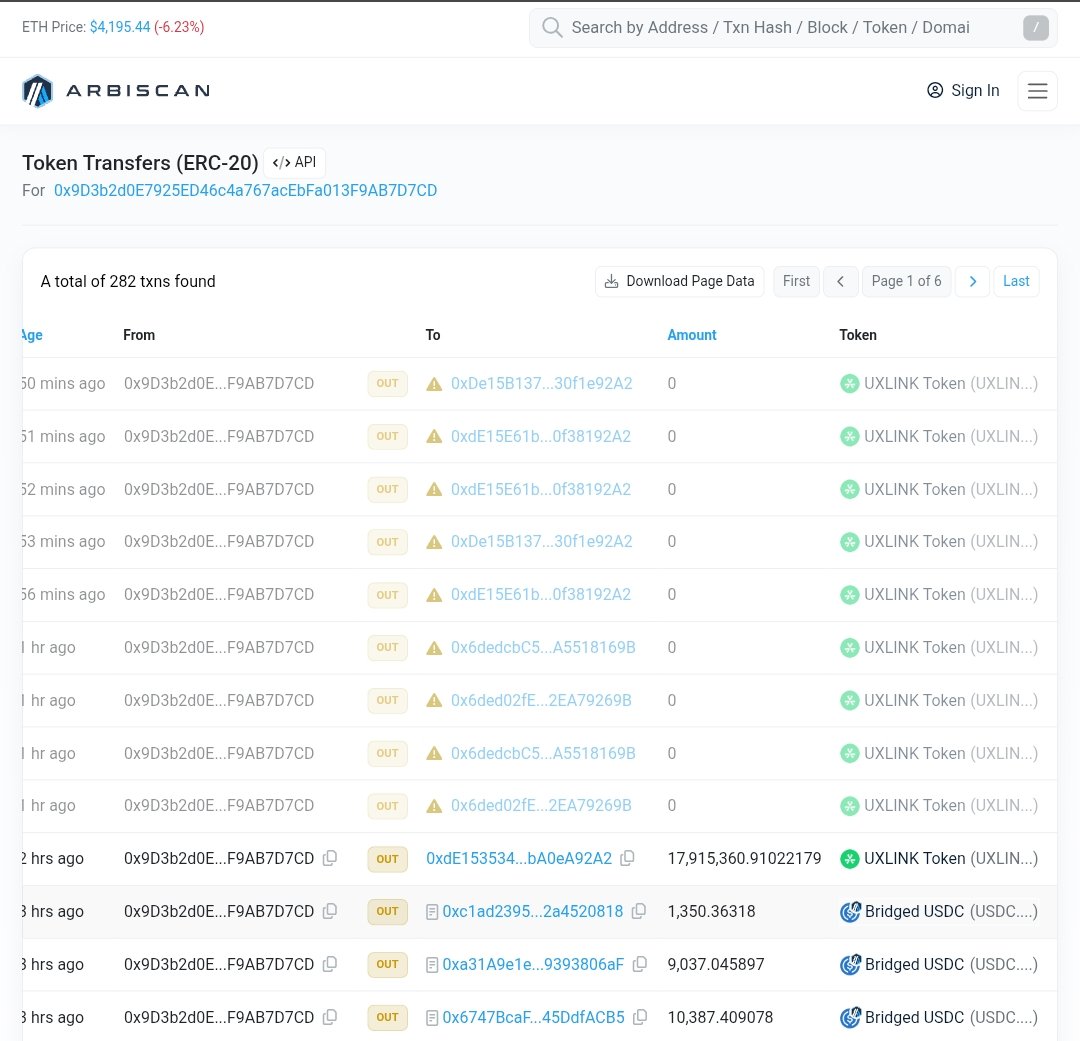Viewport: 1080px width, 1041px height.
Task: Click contract icon beside 0x6747BcaF...45DdfACB5
Action: point(432,1018)
